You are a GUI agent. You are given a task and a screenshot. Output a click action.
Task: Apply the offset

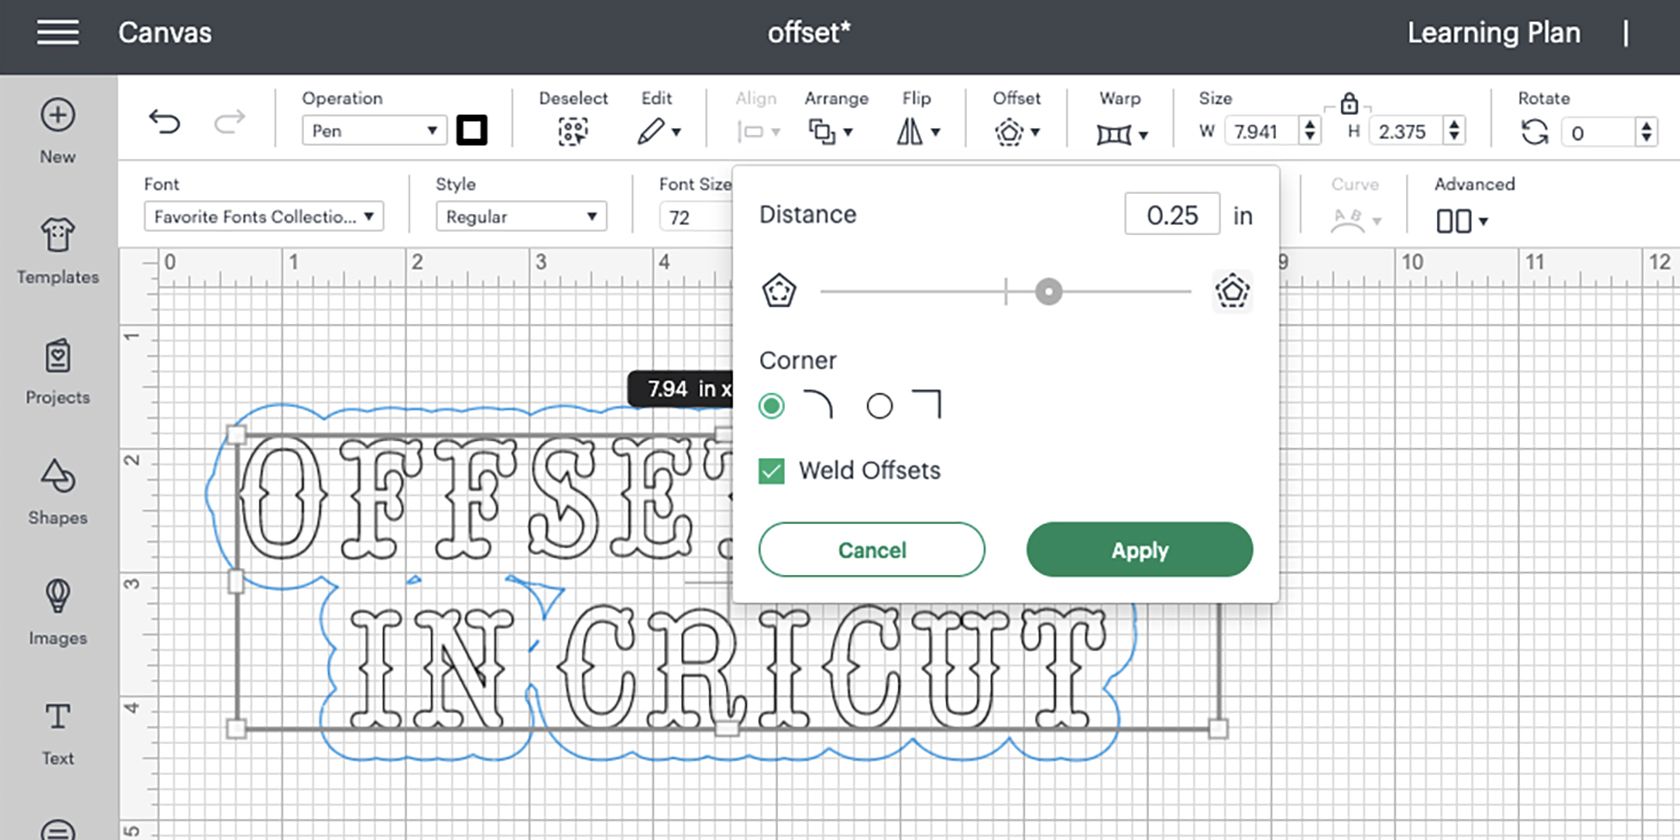1140,550
